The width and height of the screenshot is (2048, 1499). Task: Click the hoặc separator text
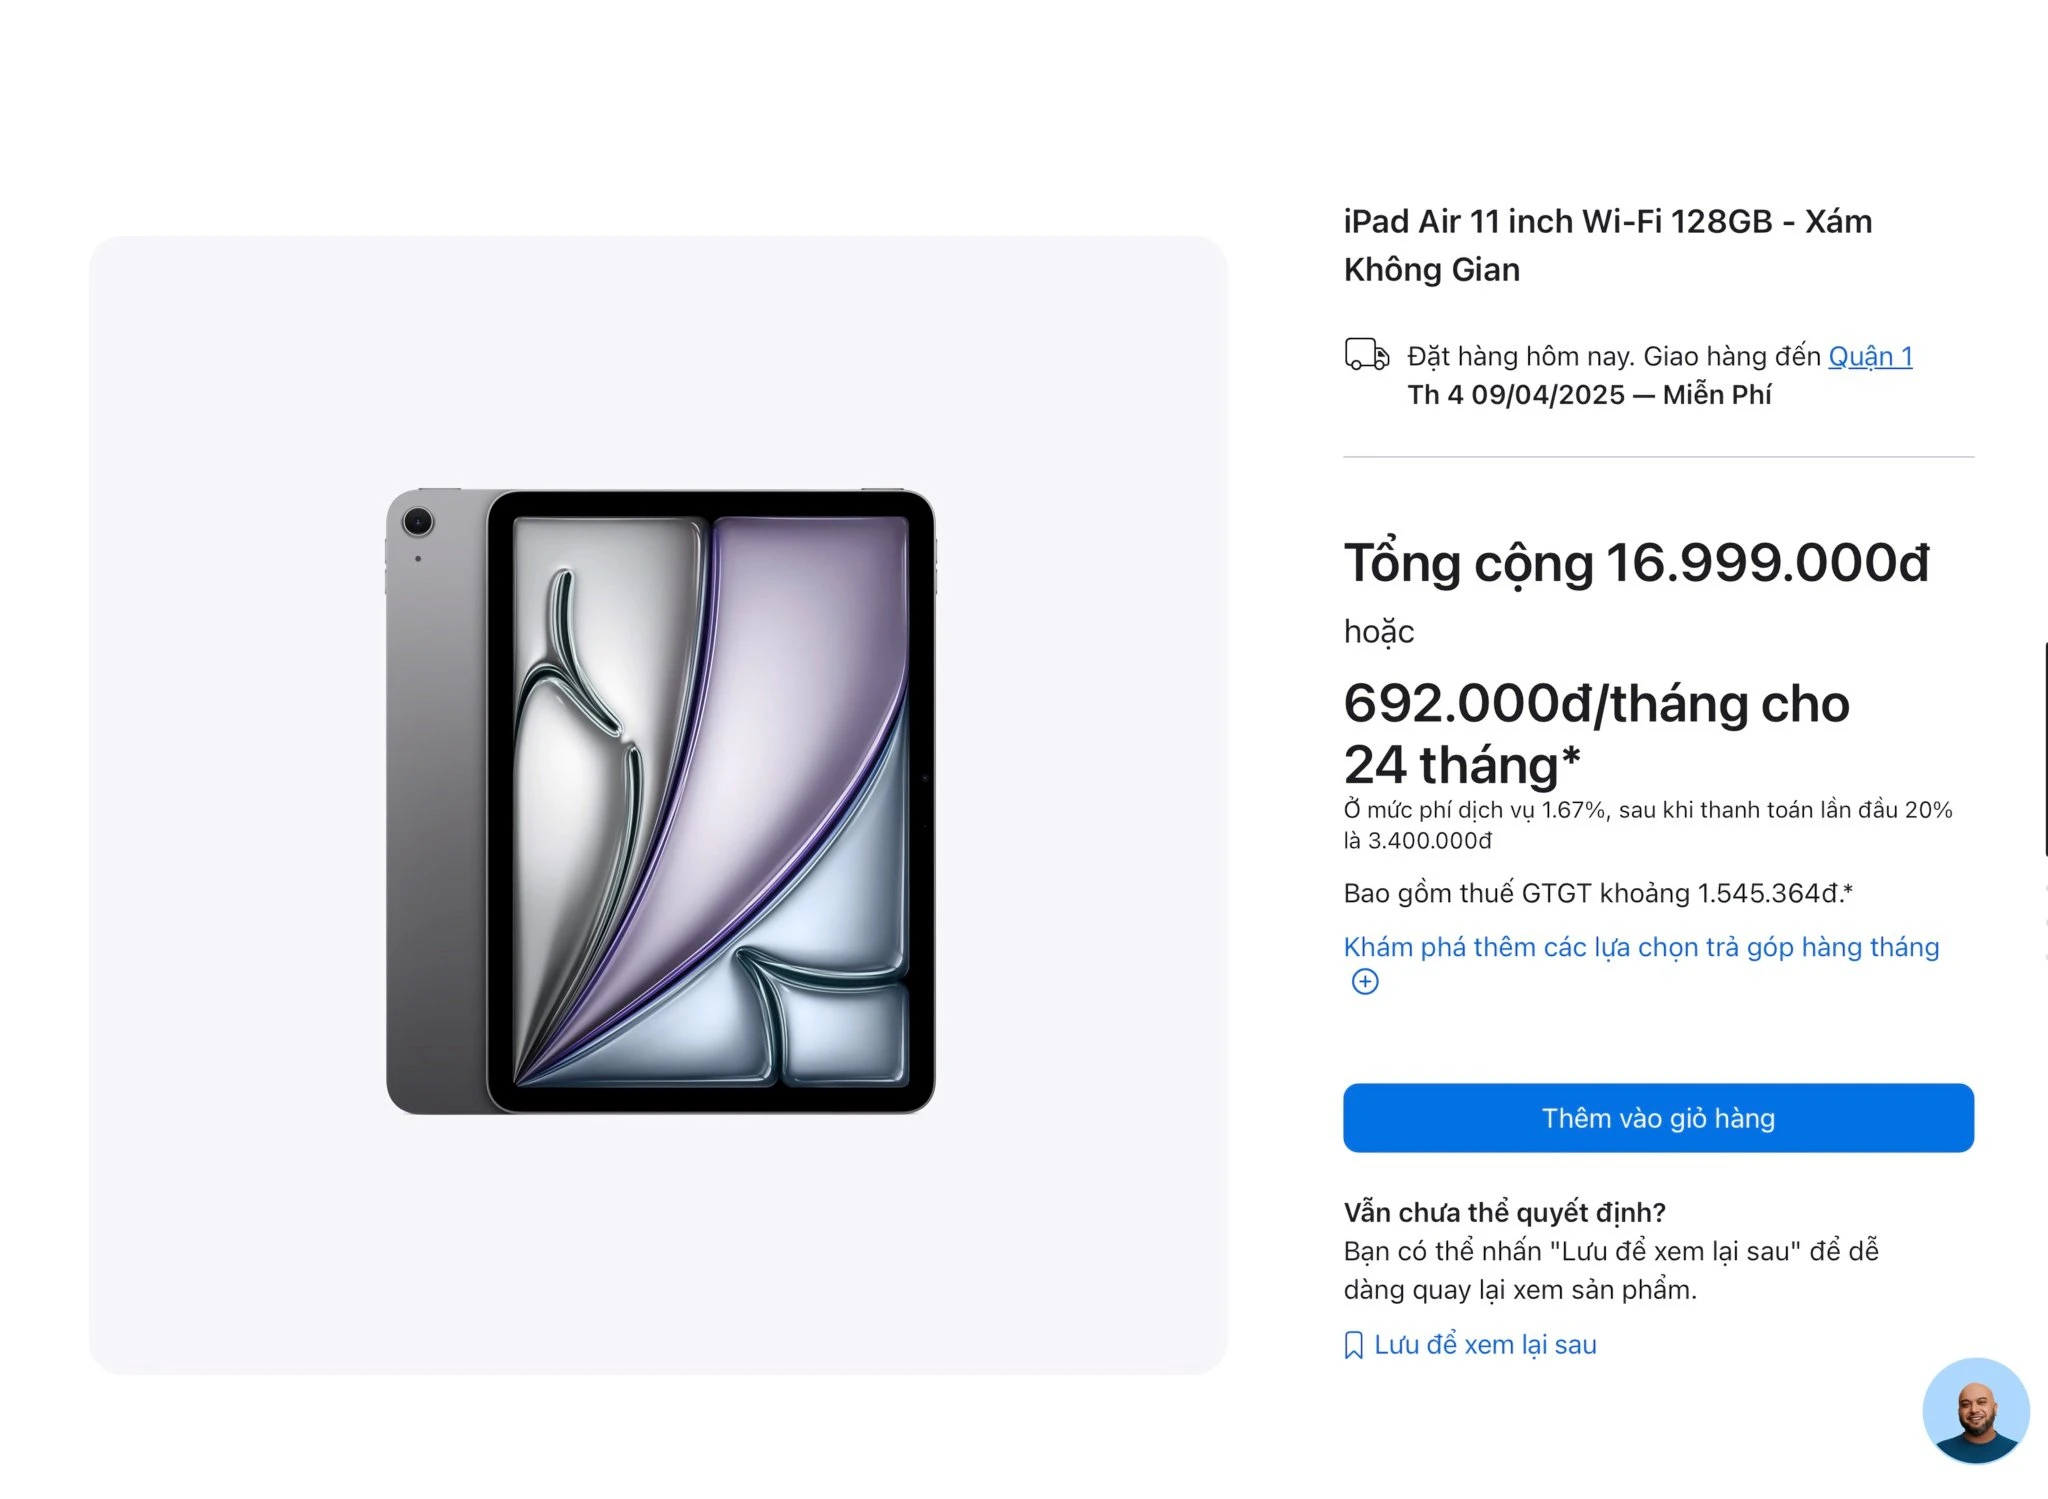coord(1379,632)
